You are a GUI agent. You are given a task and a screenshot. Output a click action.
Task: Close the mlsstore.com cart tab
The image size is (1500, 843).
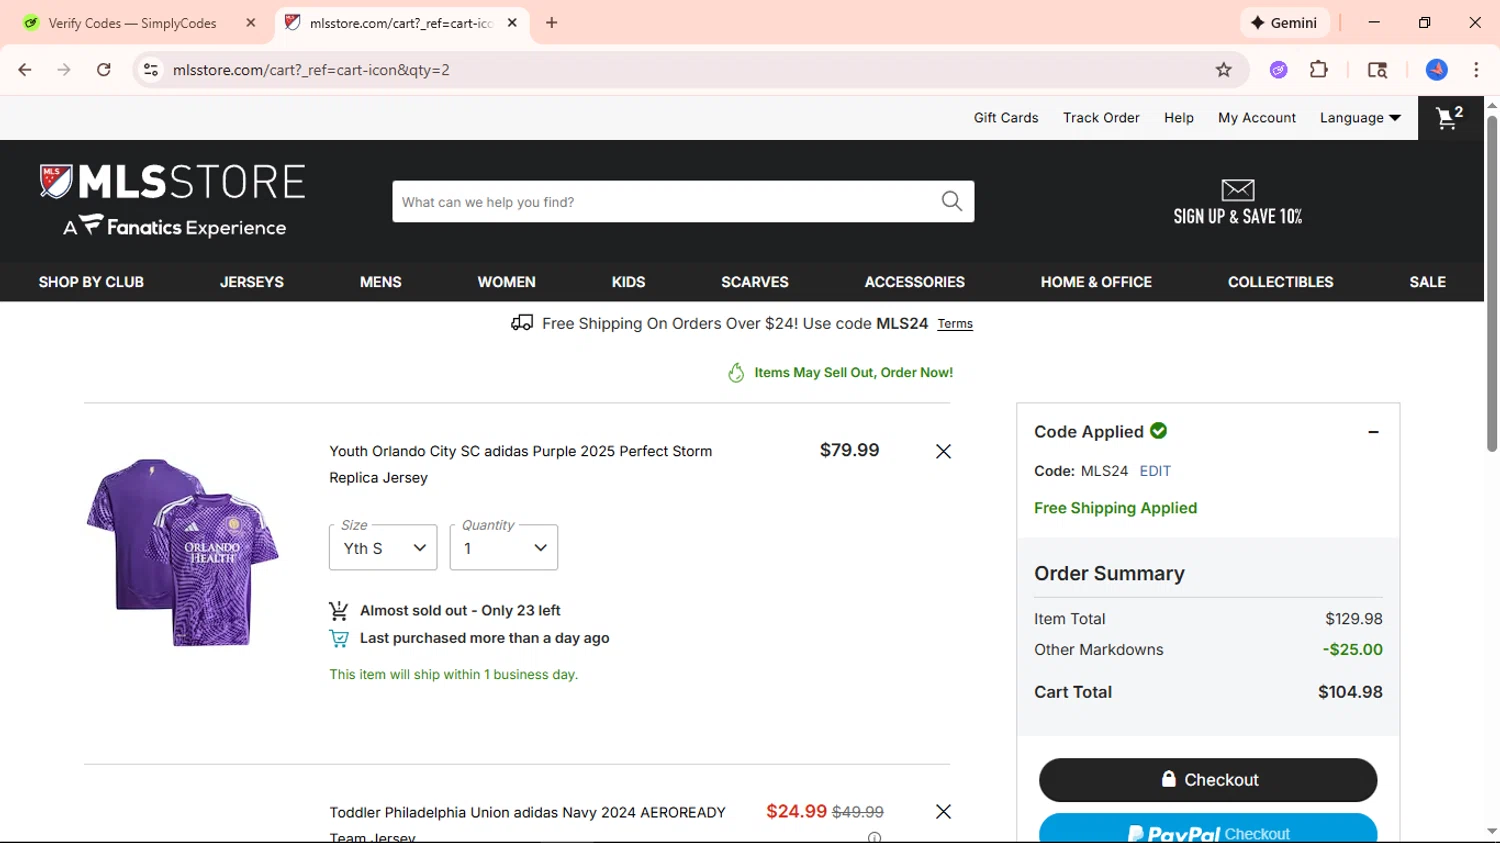coord(512,22)
